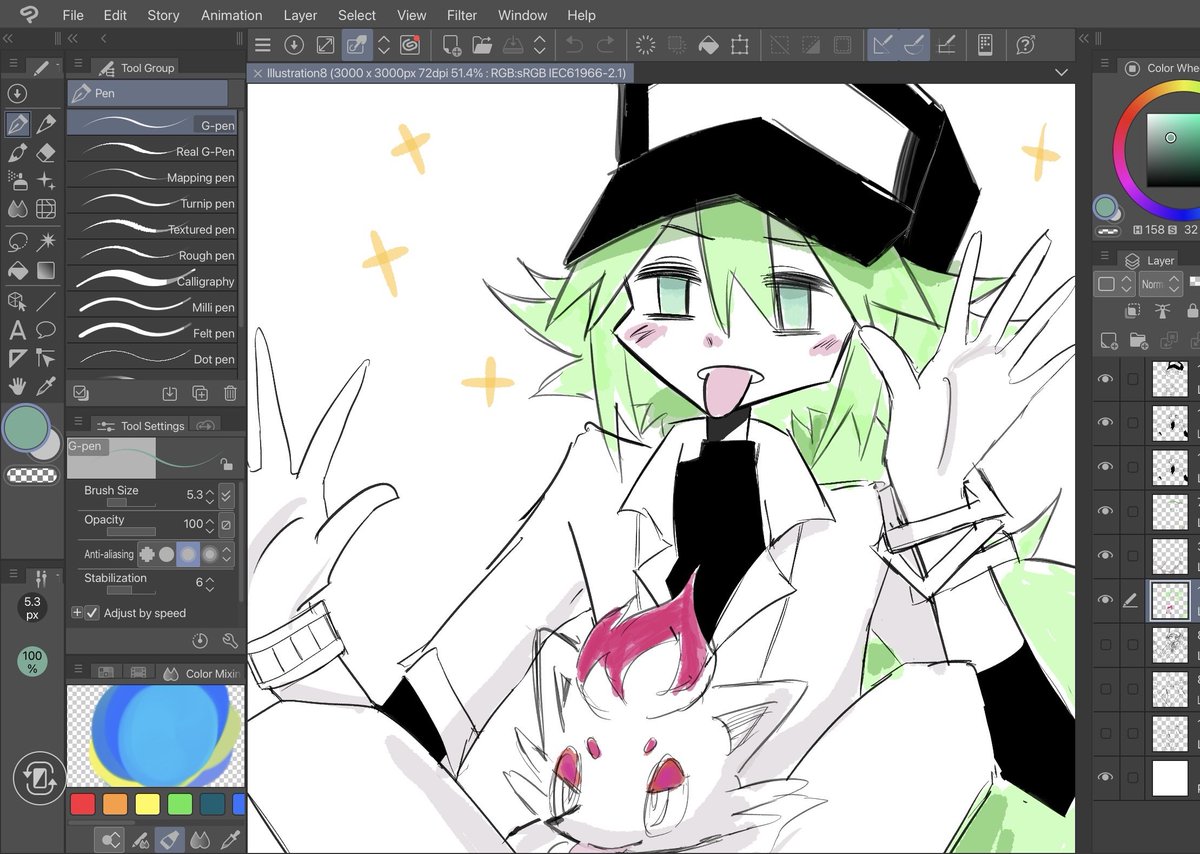The image size is (1200, 854).
Task: Select the Decoration sparkle tool
Action: pyautogui.click(x=45, y=181)
